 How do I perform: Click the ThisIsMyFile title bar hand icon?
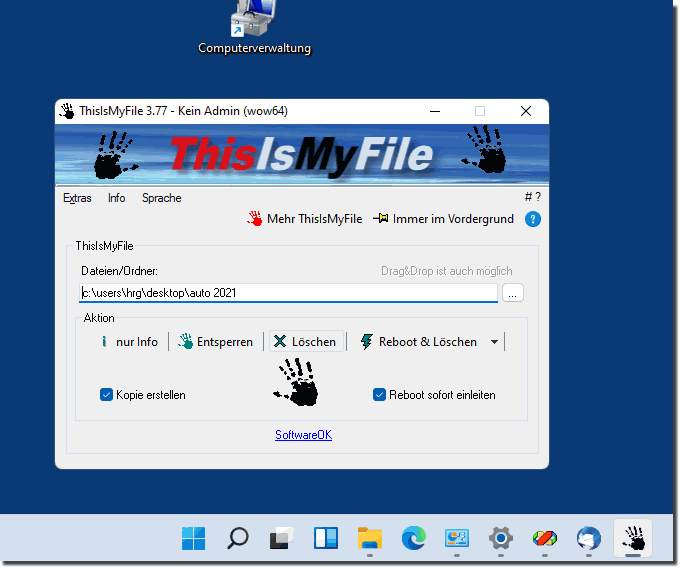click(x=67, y=111)
